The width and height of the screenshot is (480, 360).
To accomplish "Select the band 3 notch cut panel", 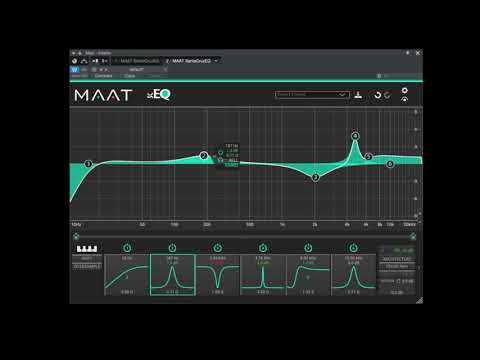I will coord(217,275).
